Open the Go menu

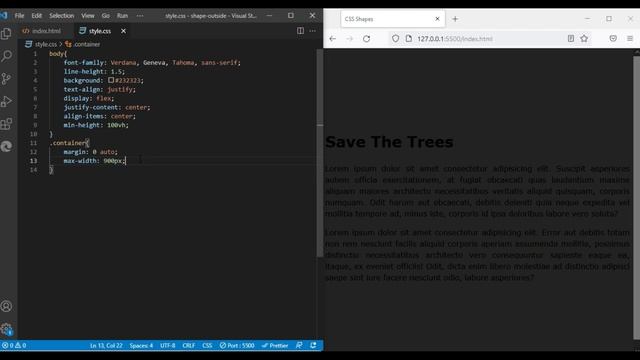(x=106, y=16)
